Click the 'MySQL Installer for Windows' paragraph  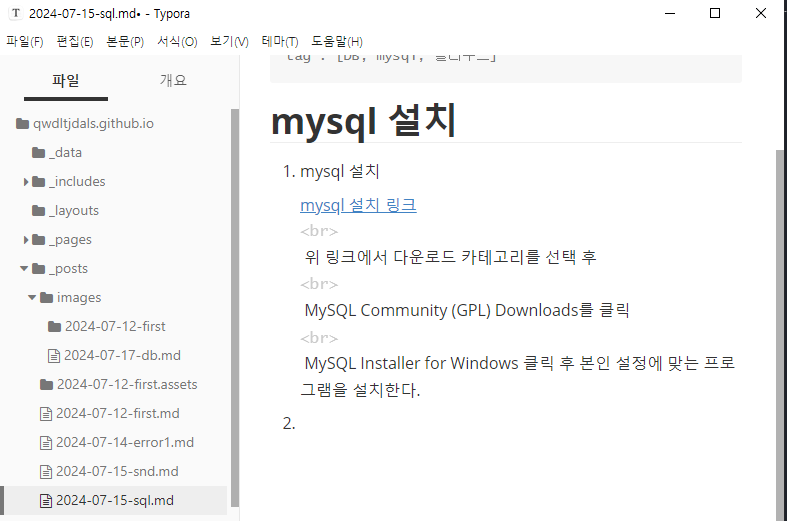tap(519, 376)
